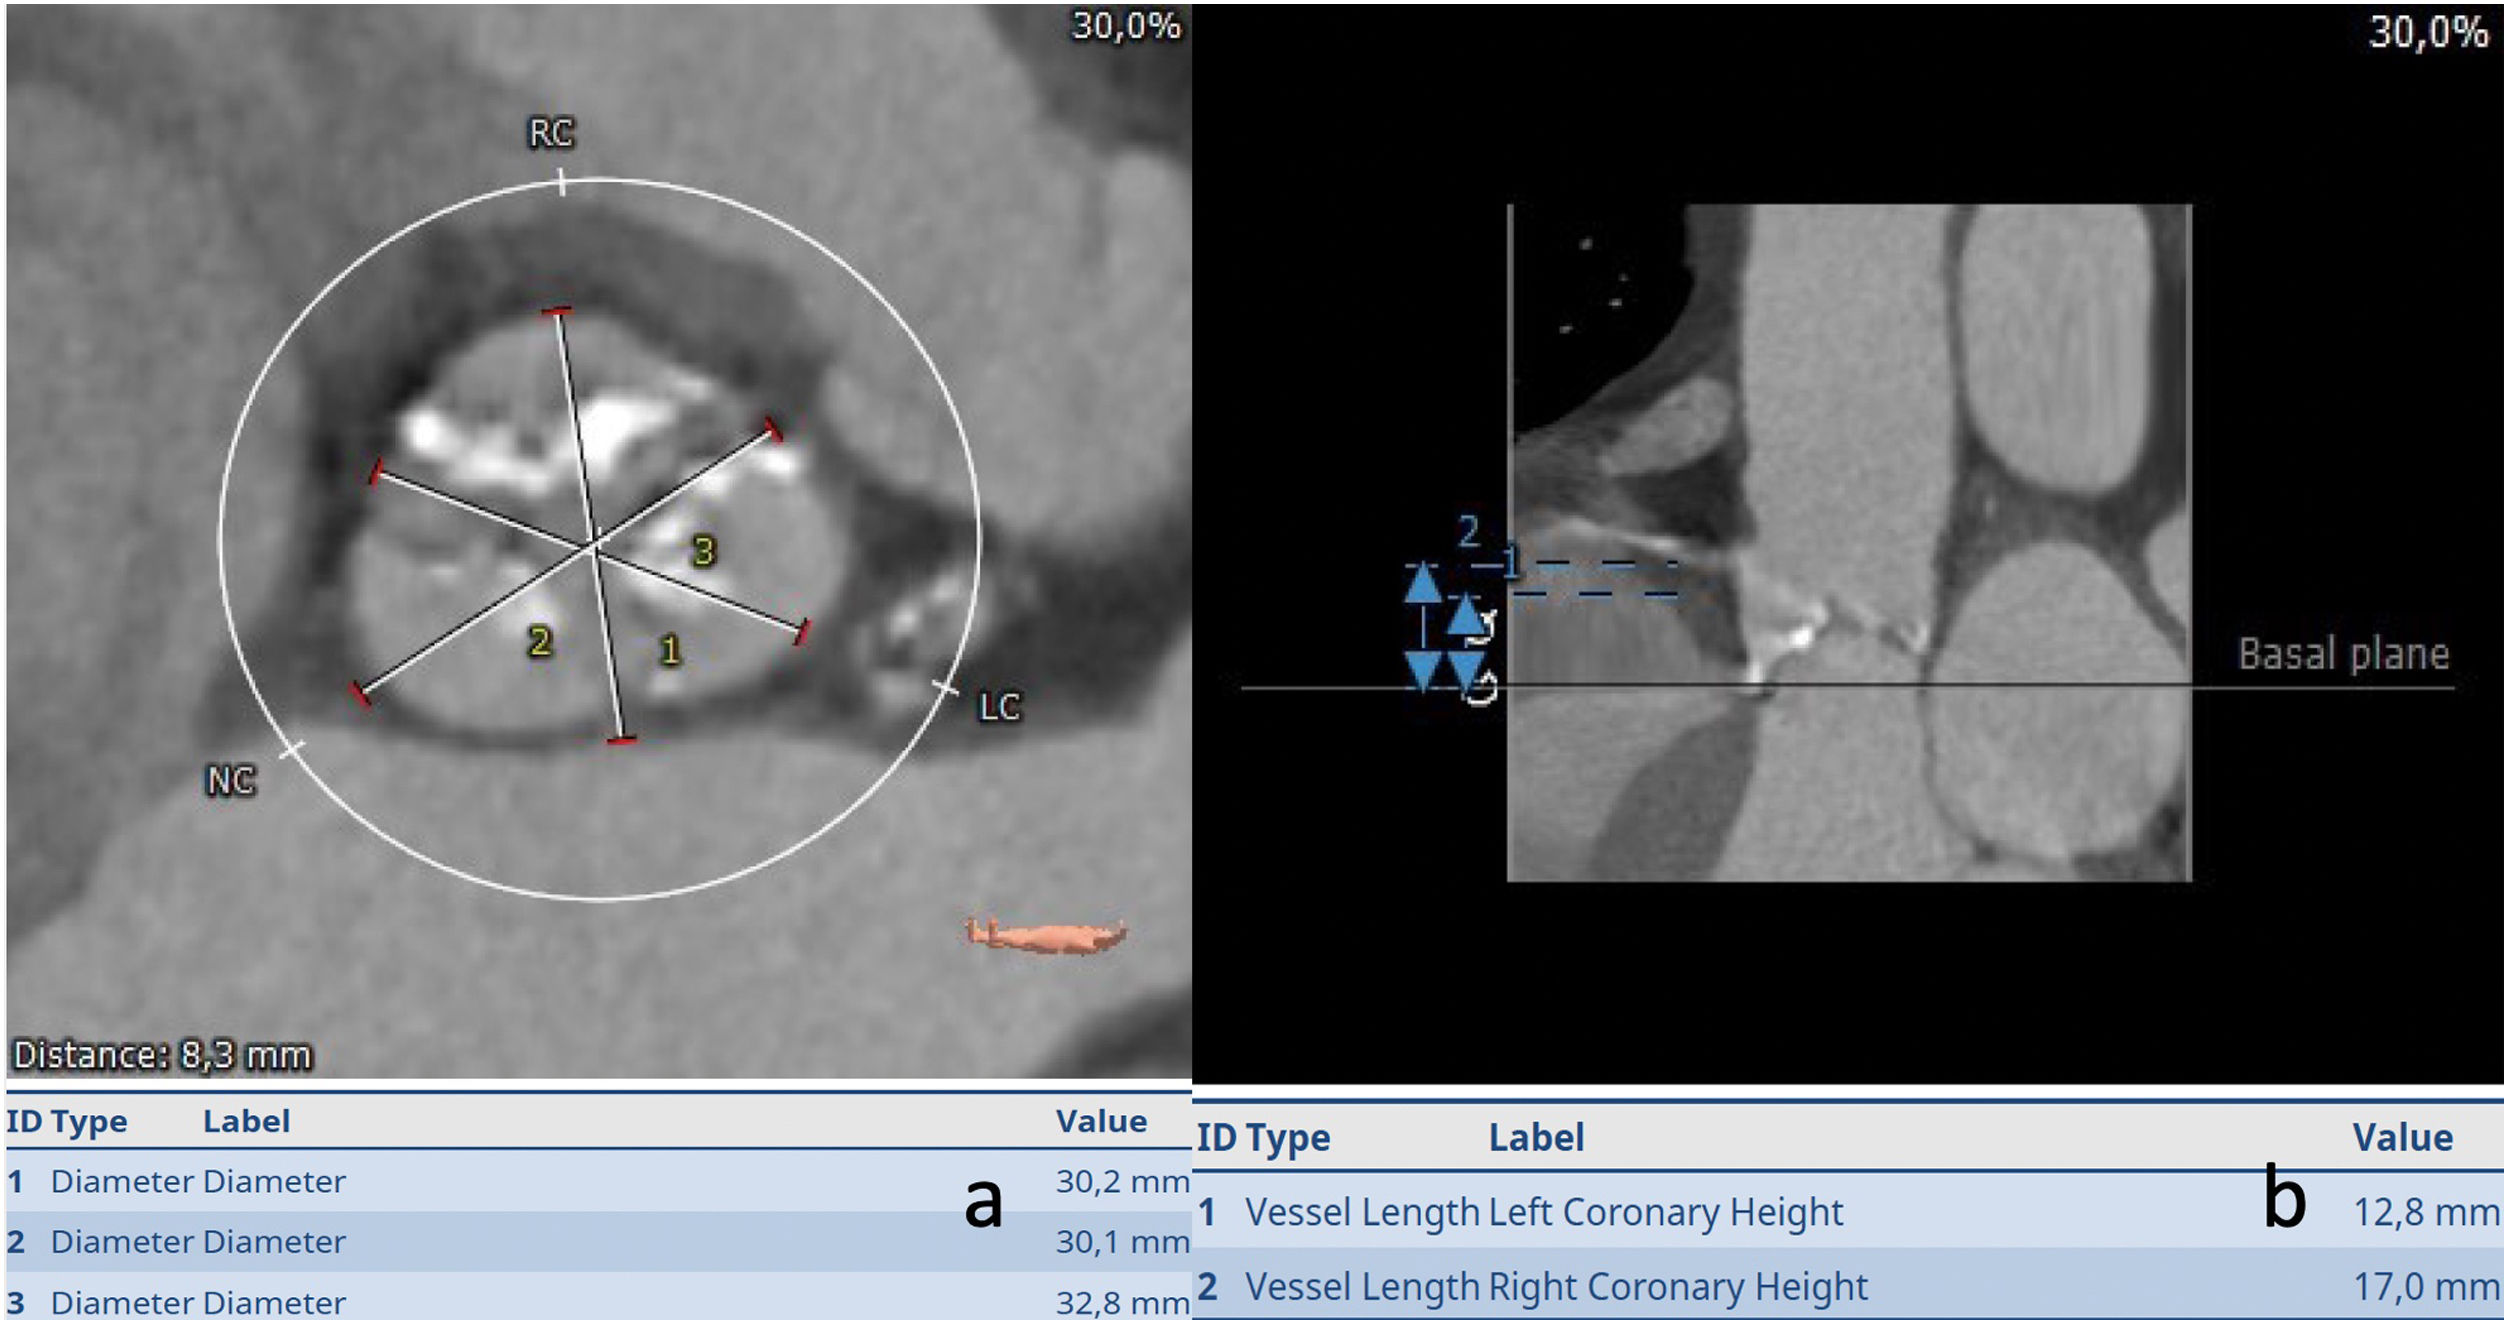This screenshot has width=2508, height=1324.
Task: Click the Label column header in right table
Action: click(x=1536, y=1137)
